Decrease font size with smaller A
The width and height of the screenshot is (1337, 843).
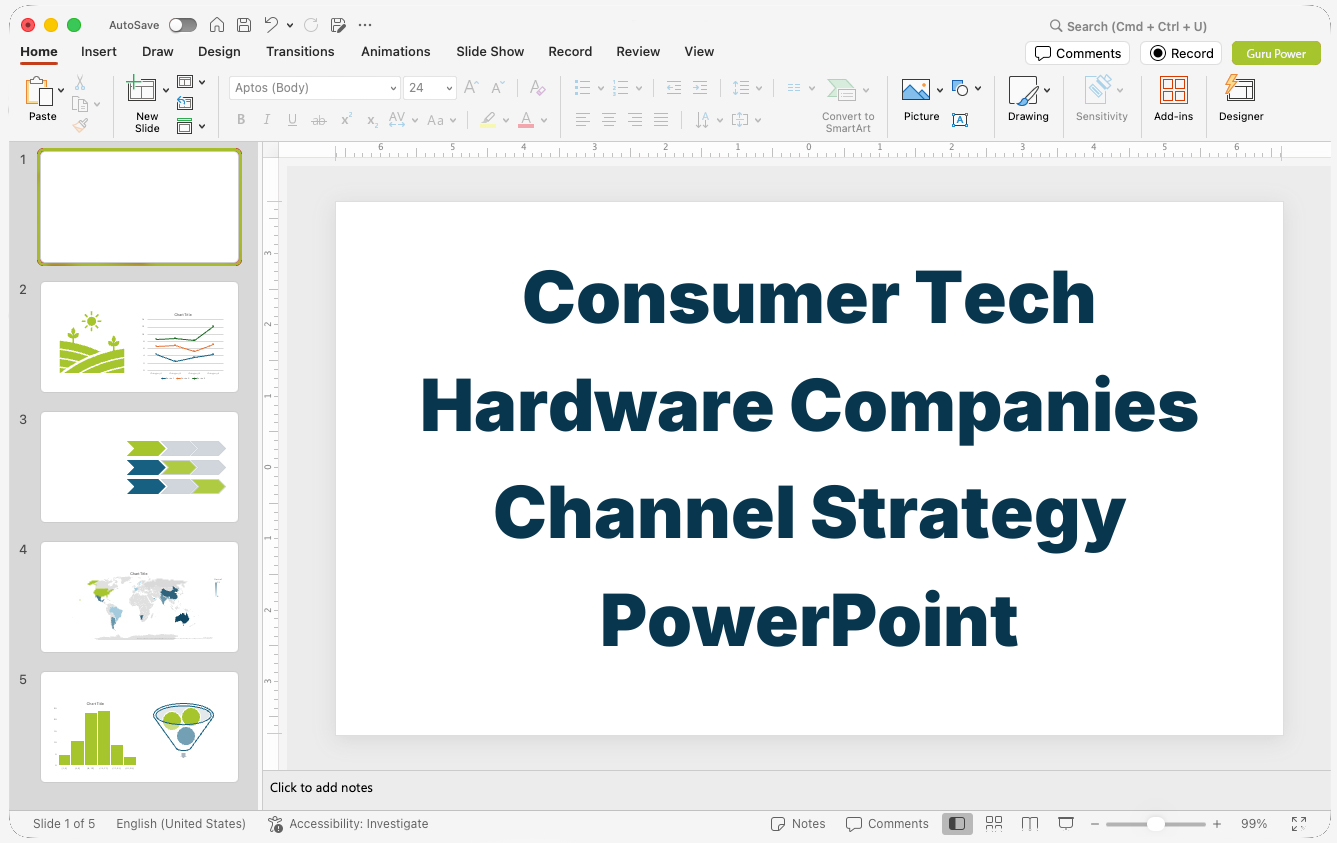tap(498, 88)
